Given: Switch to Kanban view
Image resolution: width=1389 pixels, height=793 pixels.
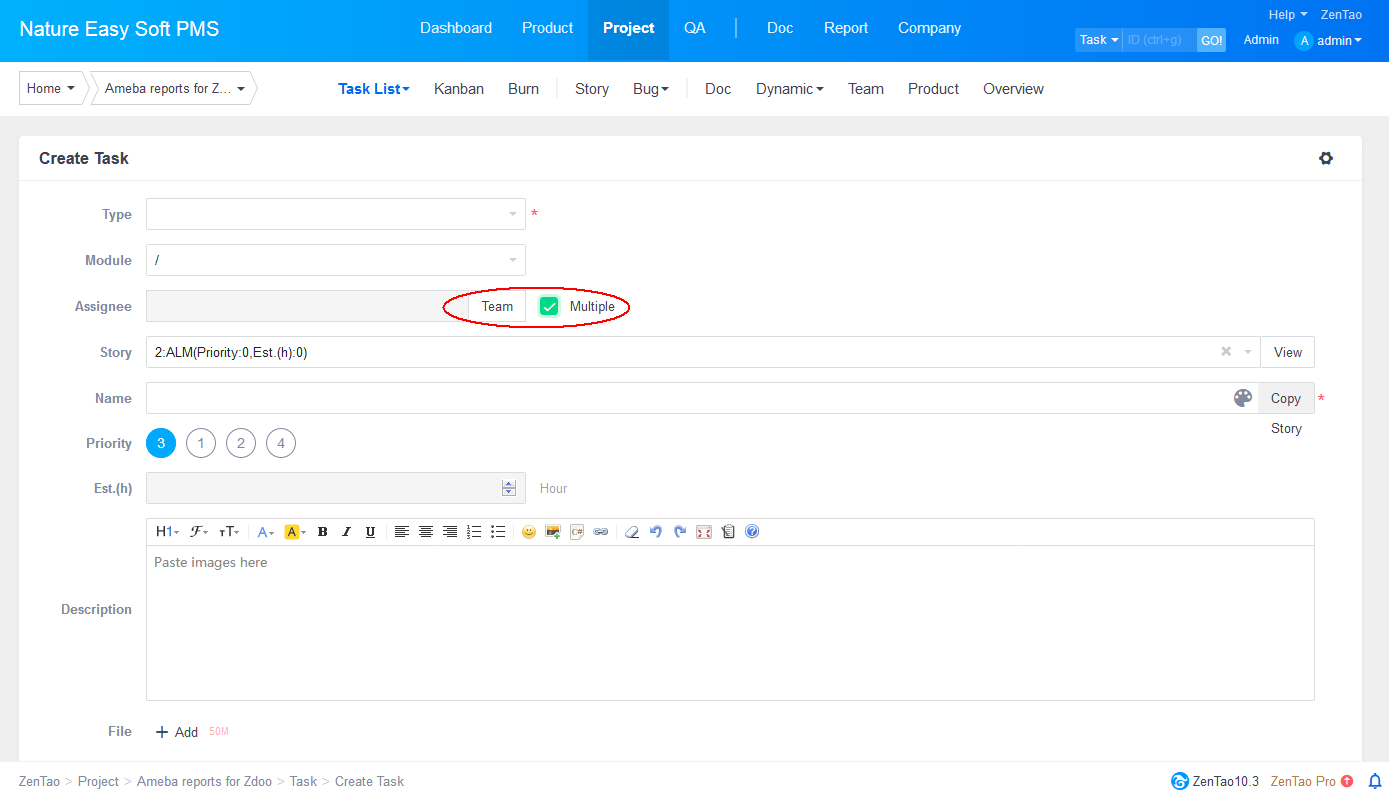Looking at the screenshot, I should click(458, 89).
